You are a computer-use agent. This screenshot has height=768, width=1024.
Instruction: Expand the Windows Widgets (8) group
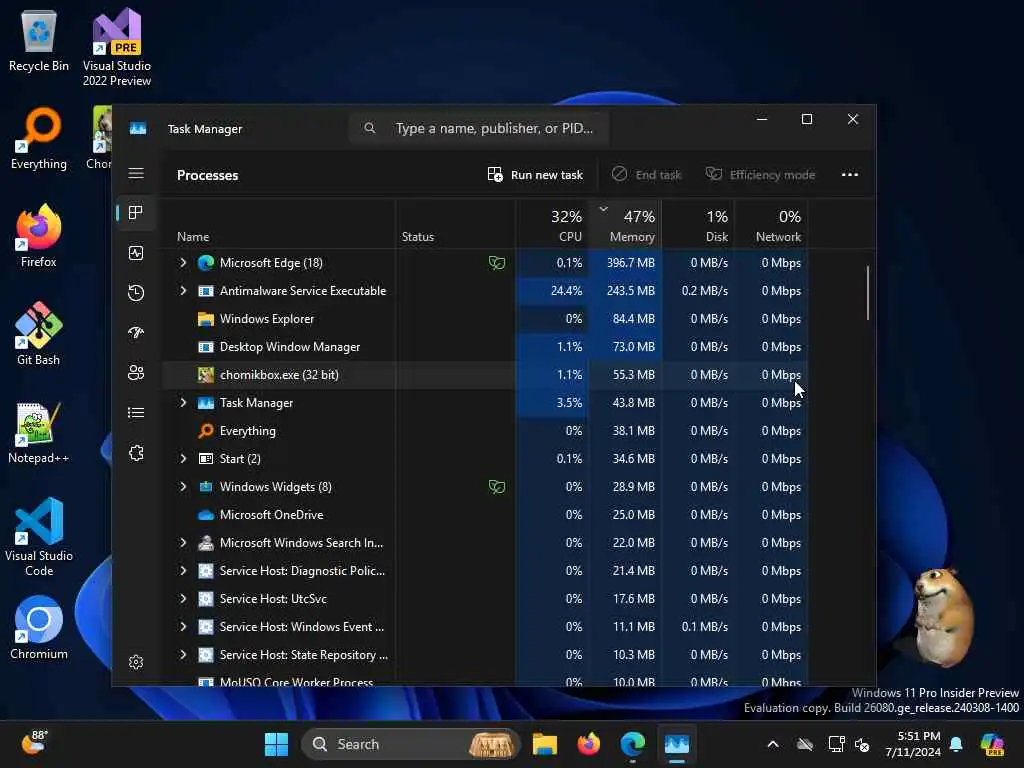pyautogui.click(x=183, y=487)
